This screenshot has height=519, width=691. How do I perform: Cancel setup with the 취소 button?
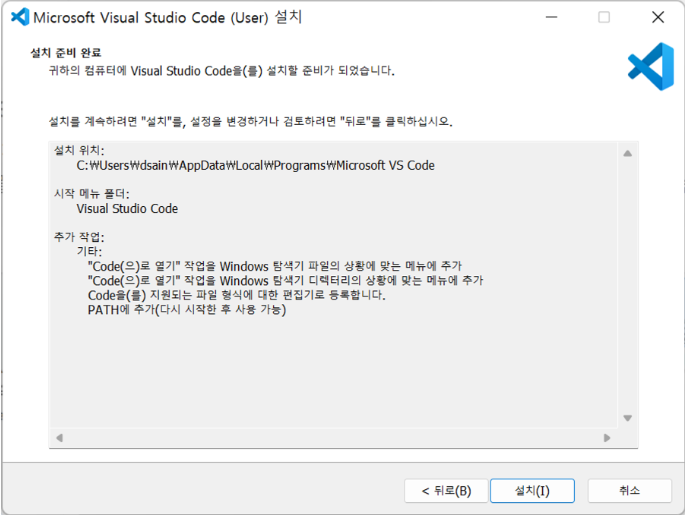(629, 490)
